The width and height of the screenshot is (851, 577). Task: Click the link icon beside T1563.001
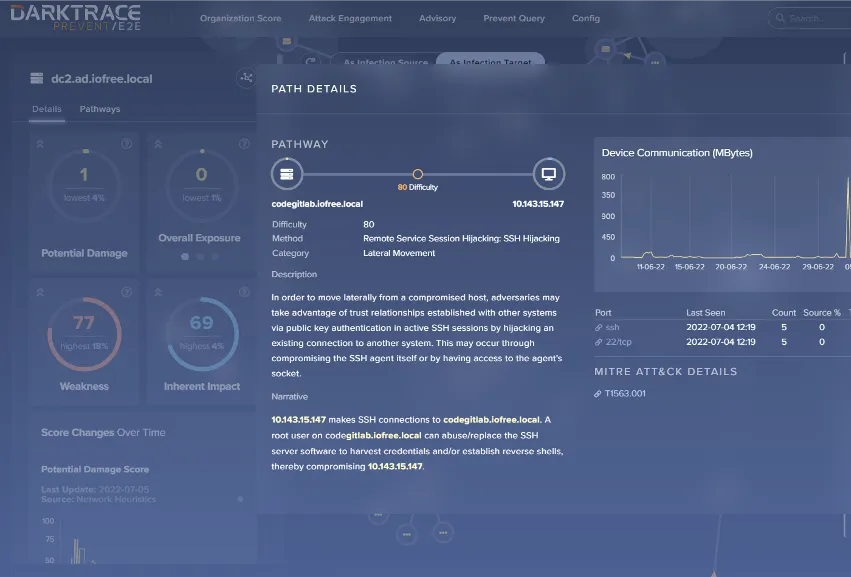point(598,394)
